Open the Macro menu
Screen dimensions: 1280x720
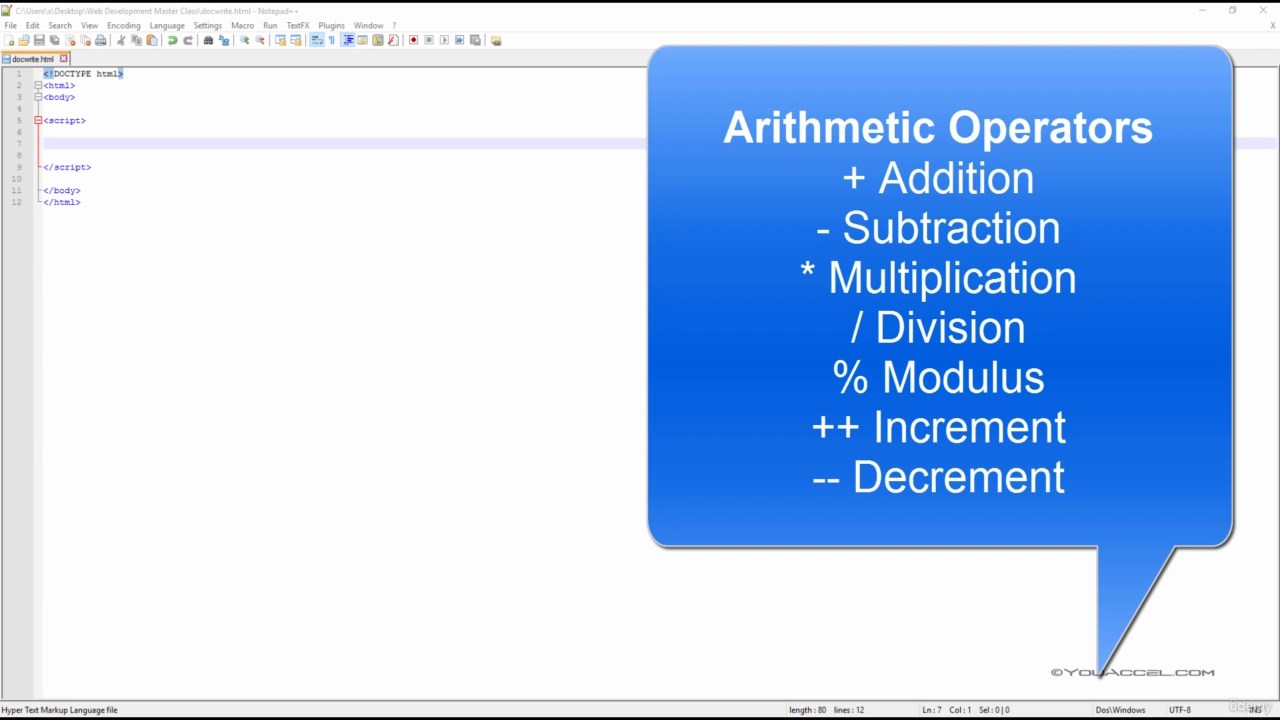242,25
